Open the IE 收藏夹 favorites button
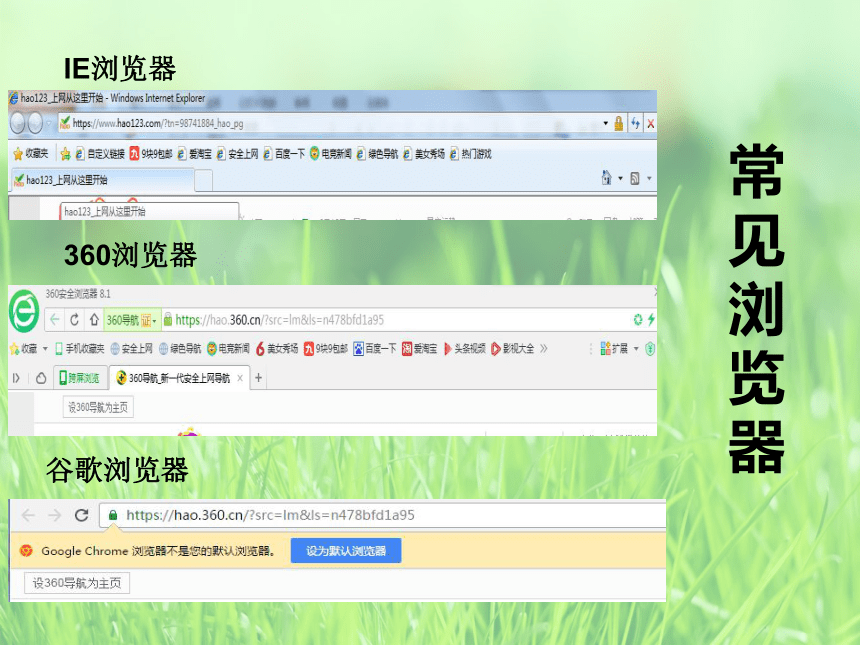 pyautogui.click(x=31, y=154)
